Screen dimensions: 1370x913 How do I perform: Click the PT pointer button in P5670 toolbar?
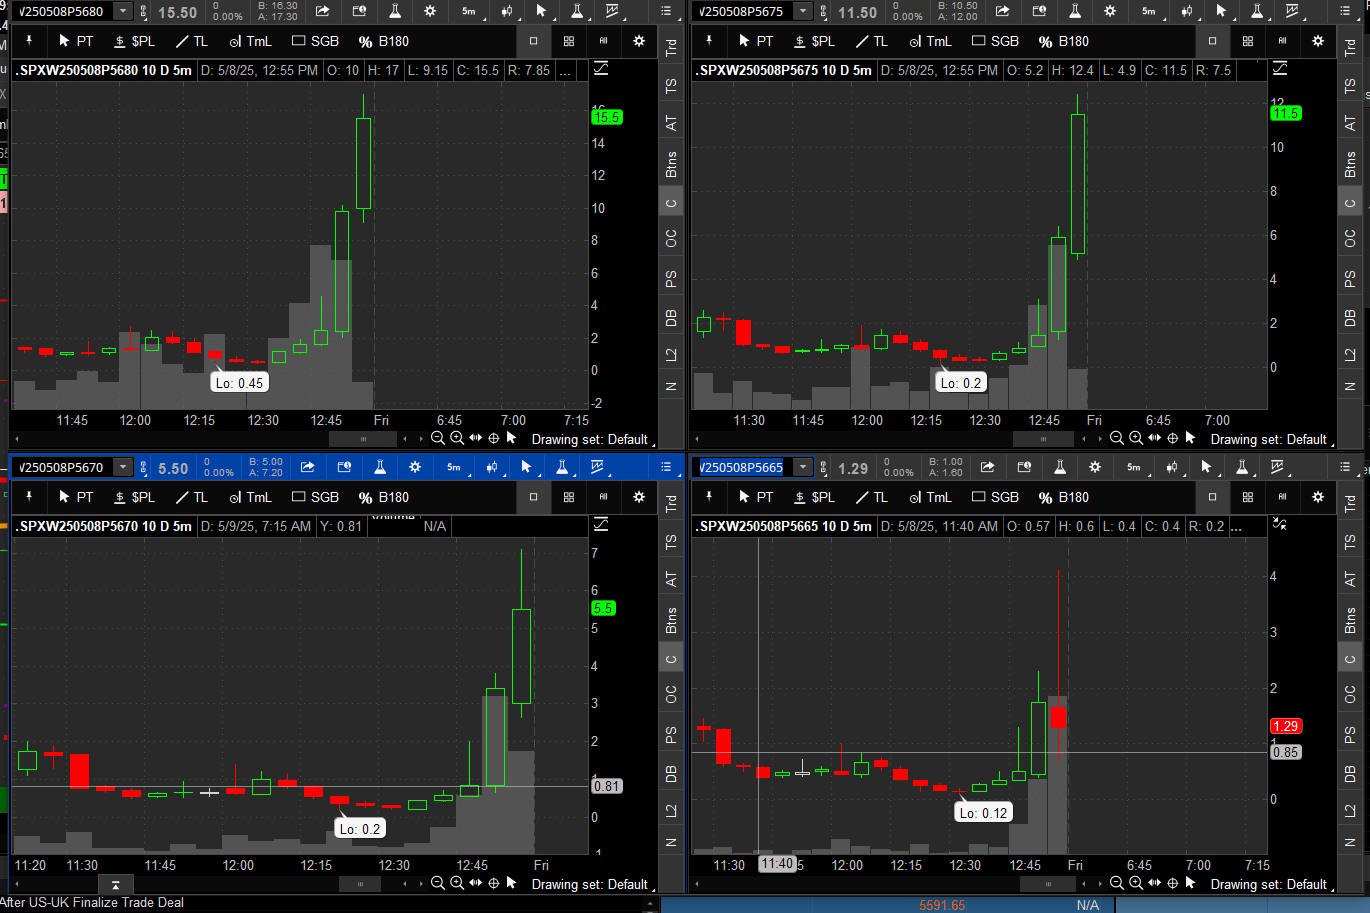(x=76, y=497)
